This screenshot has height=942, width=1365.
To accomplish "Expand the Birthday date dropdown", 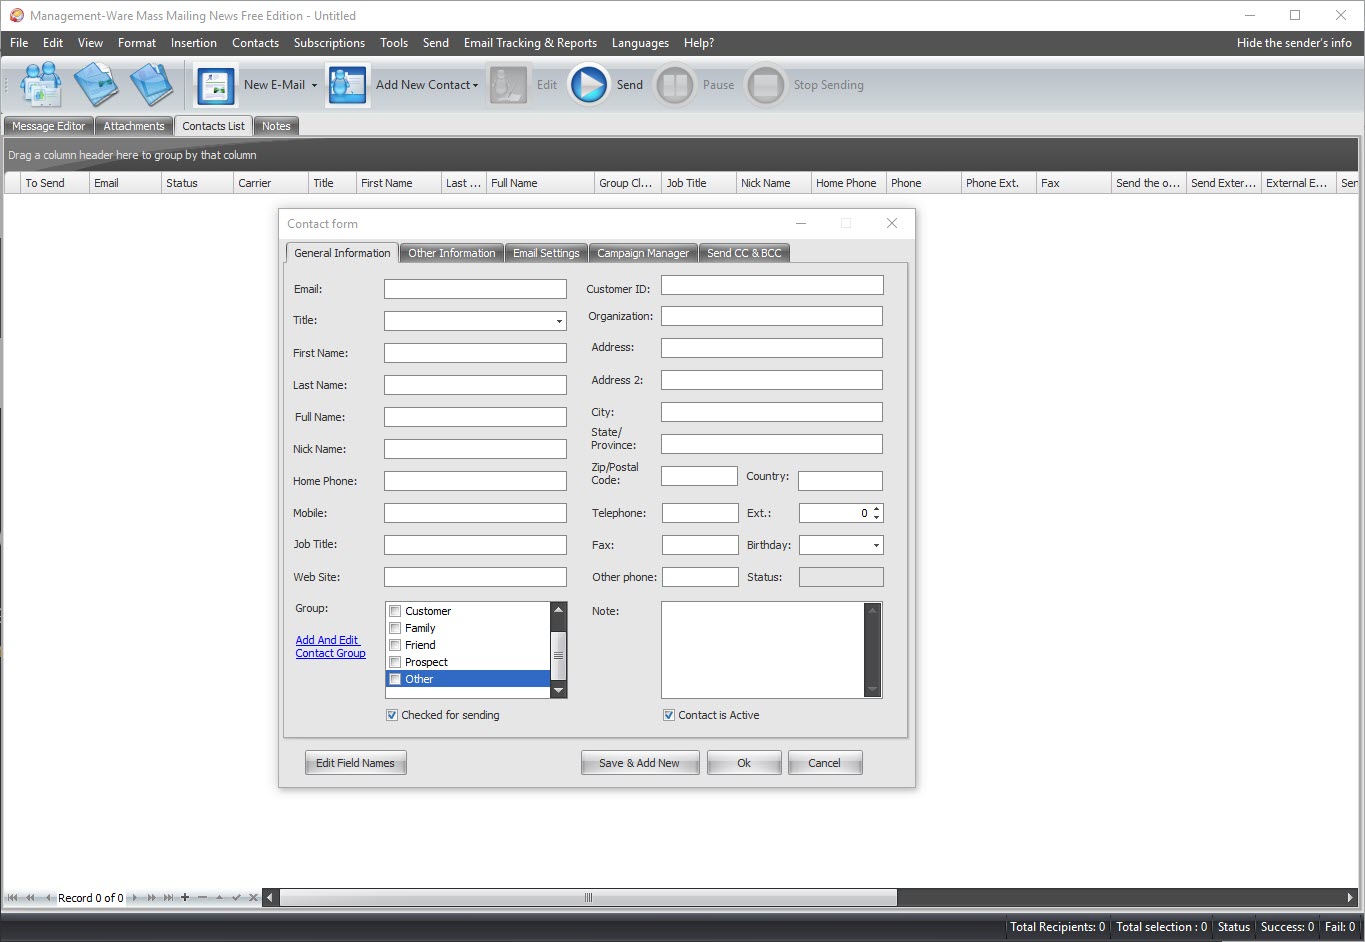I will pos(876,545).
